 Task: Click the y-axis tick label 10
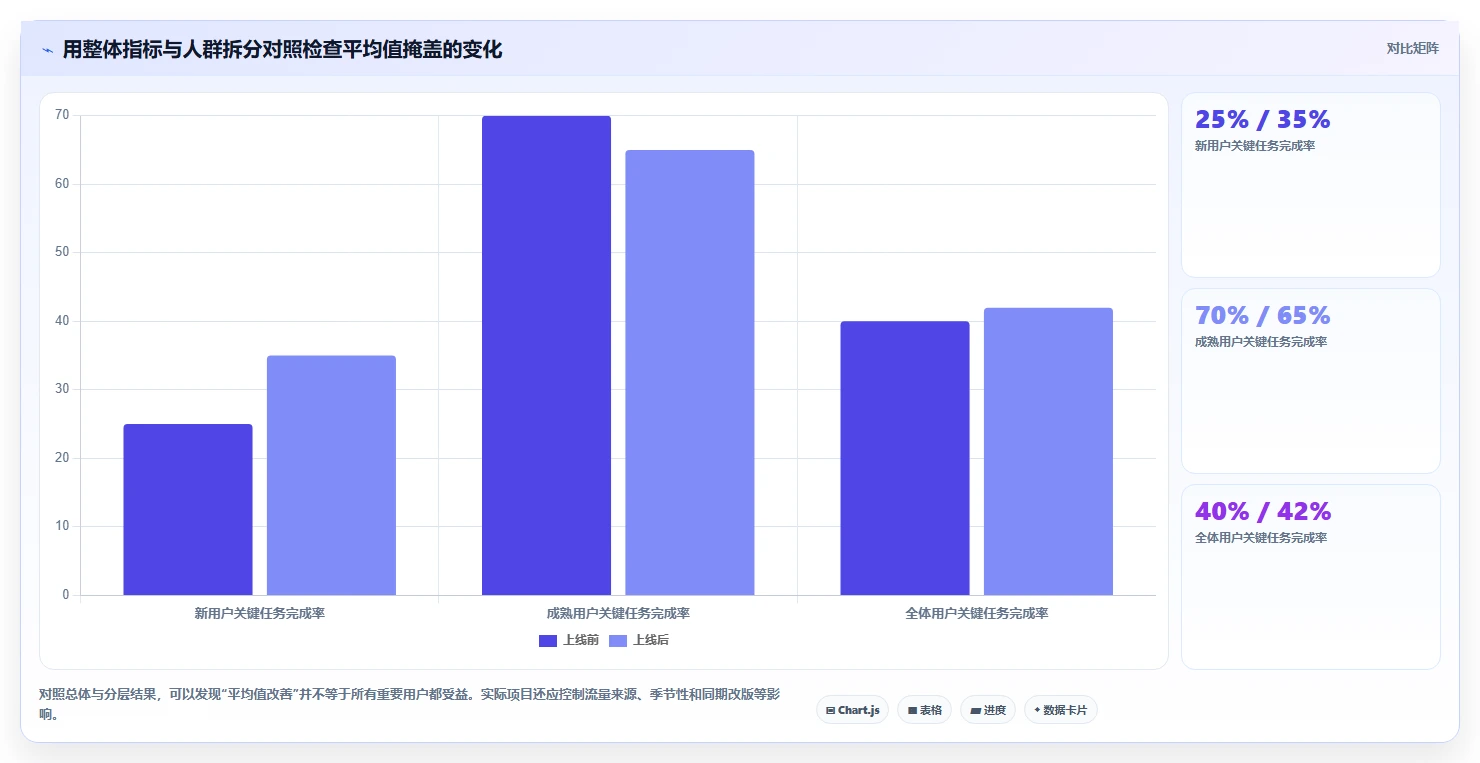[62, 526]
